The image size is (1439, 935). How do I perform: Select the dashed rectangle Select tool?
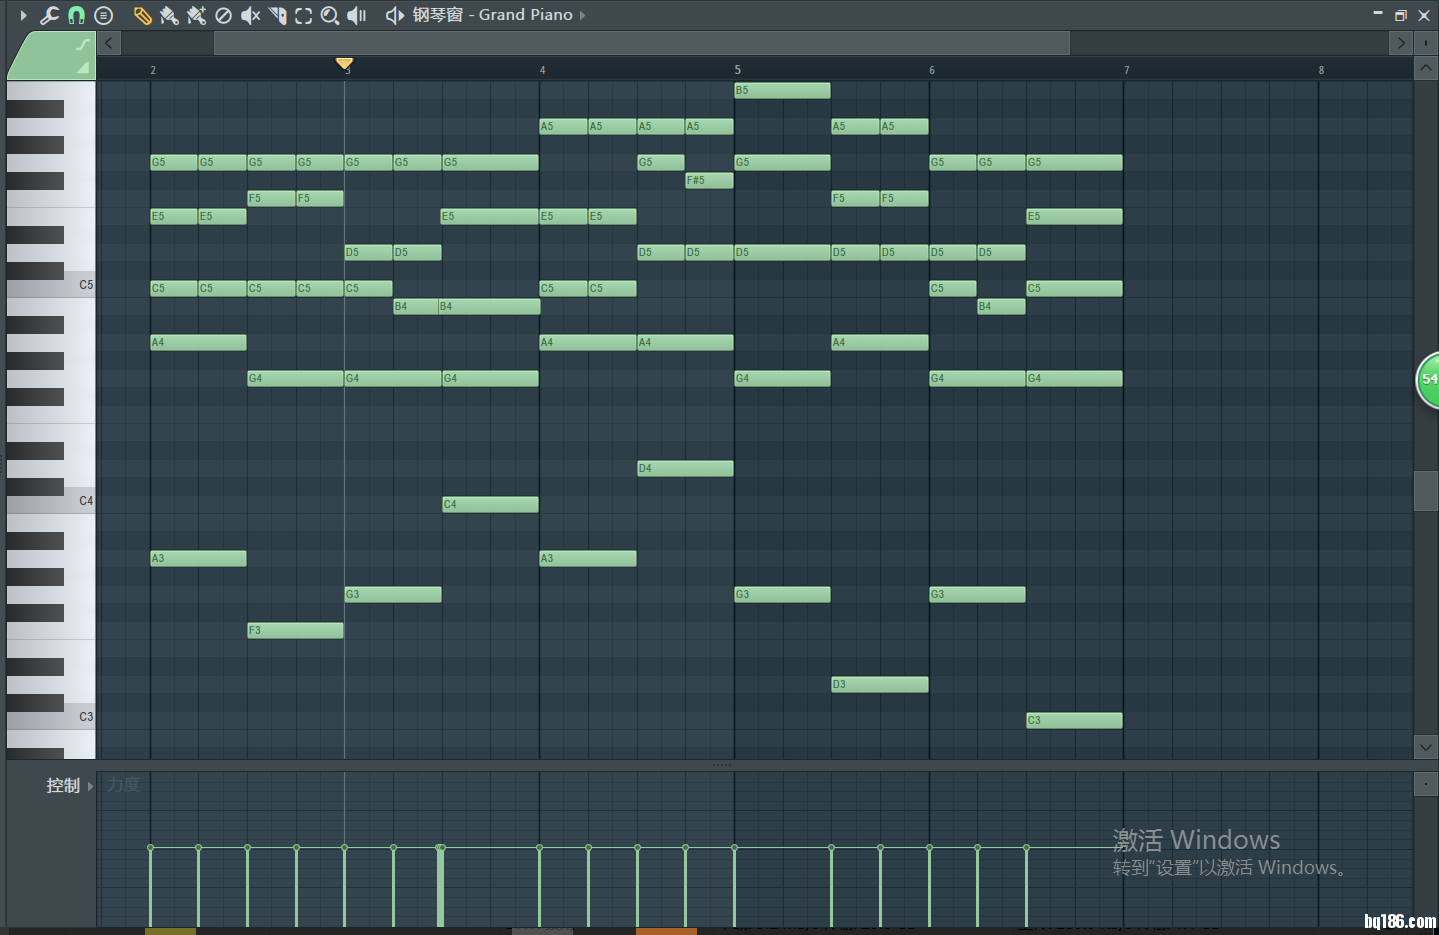pyautogui.click(x=303, y=15)
